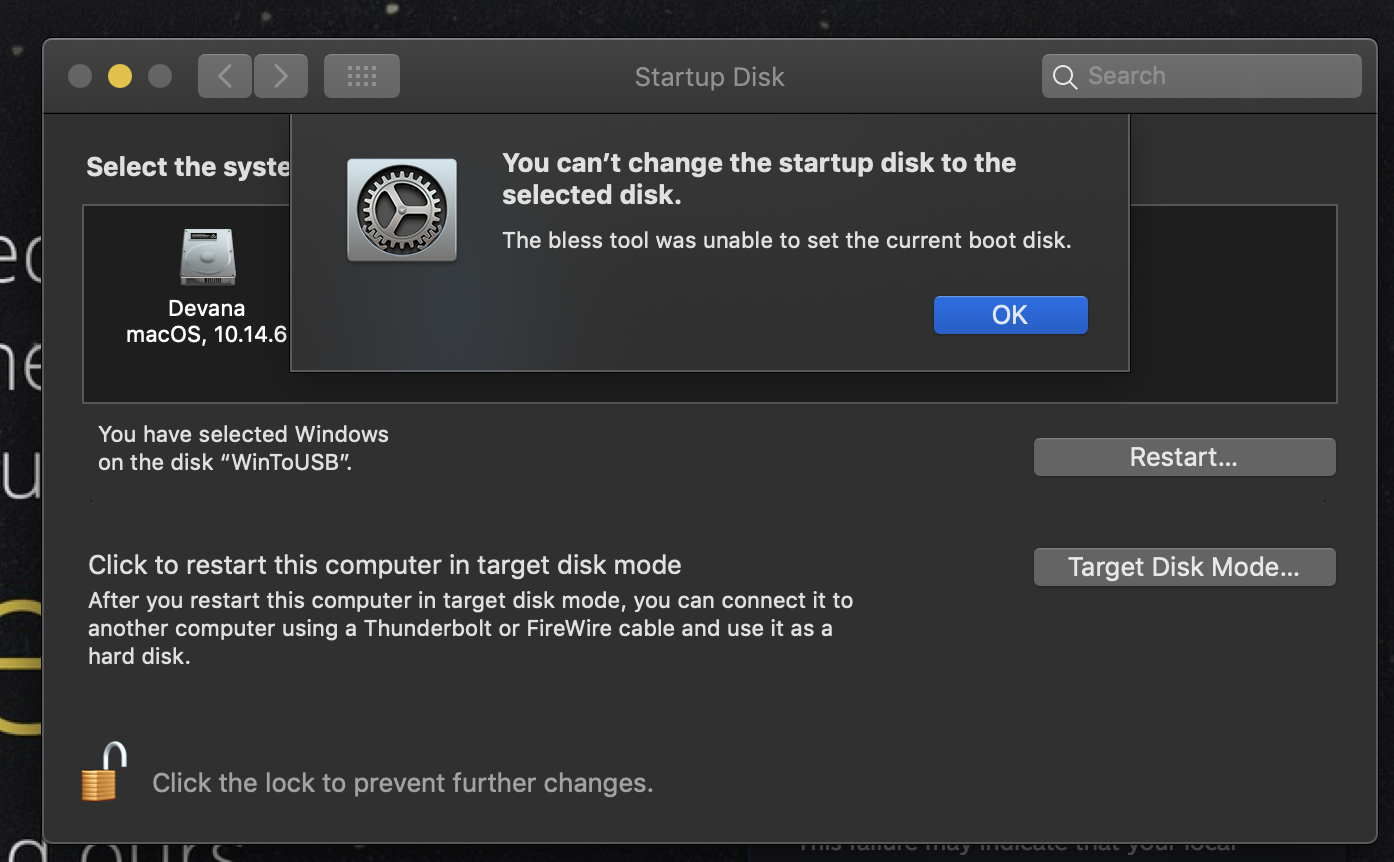Minimize window with the yellow button
Screen dimensions: 1394x862
tap(120, 77)
